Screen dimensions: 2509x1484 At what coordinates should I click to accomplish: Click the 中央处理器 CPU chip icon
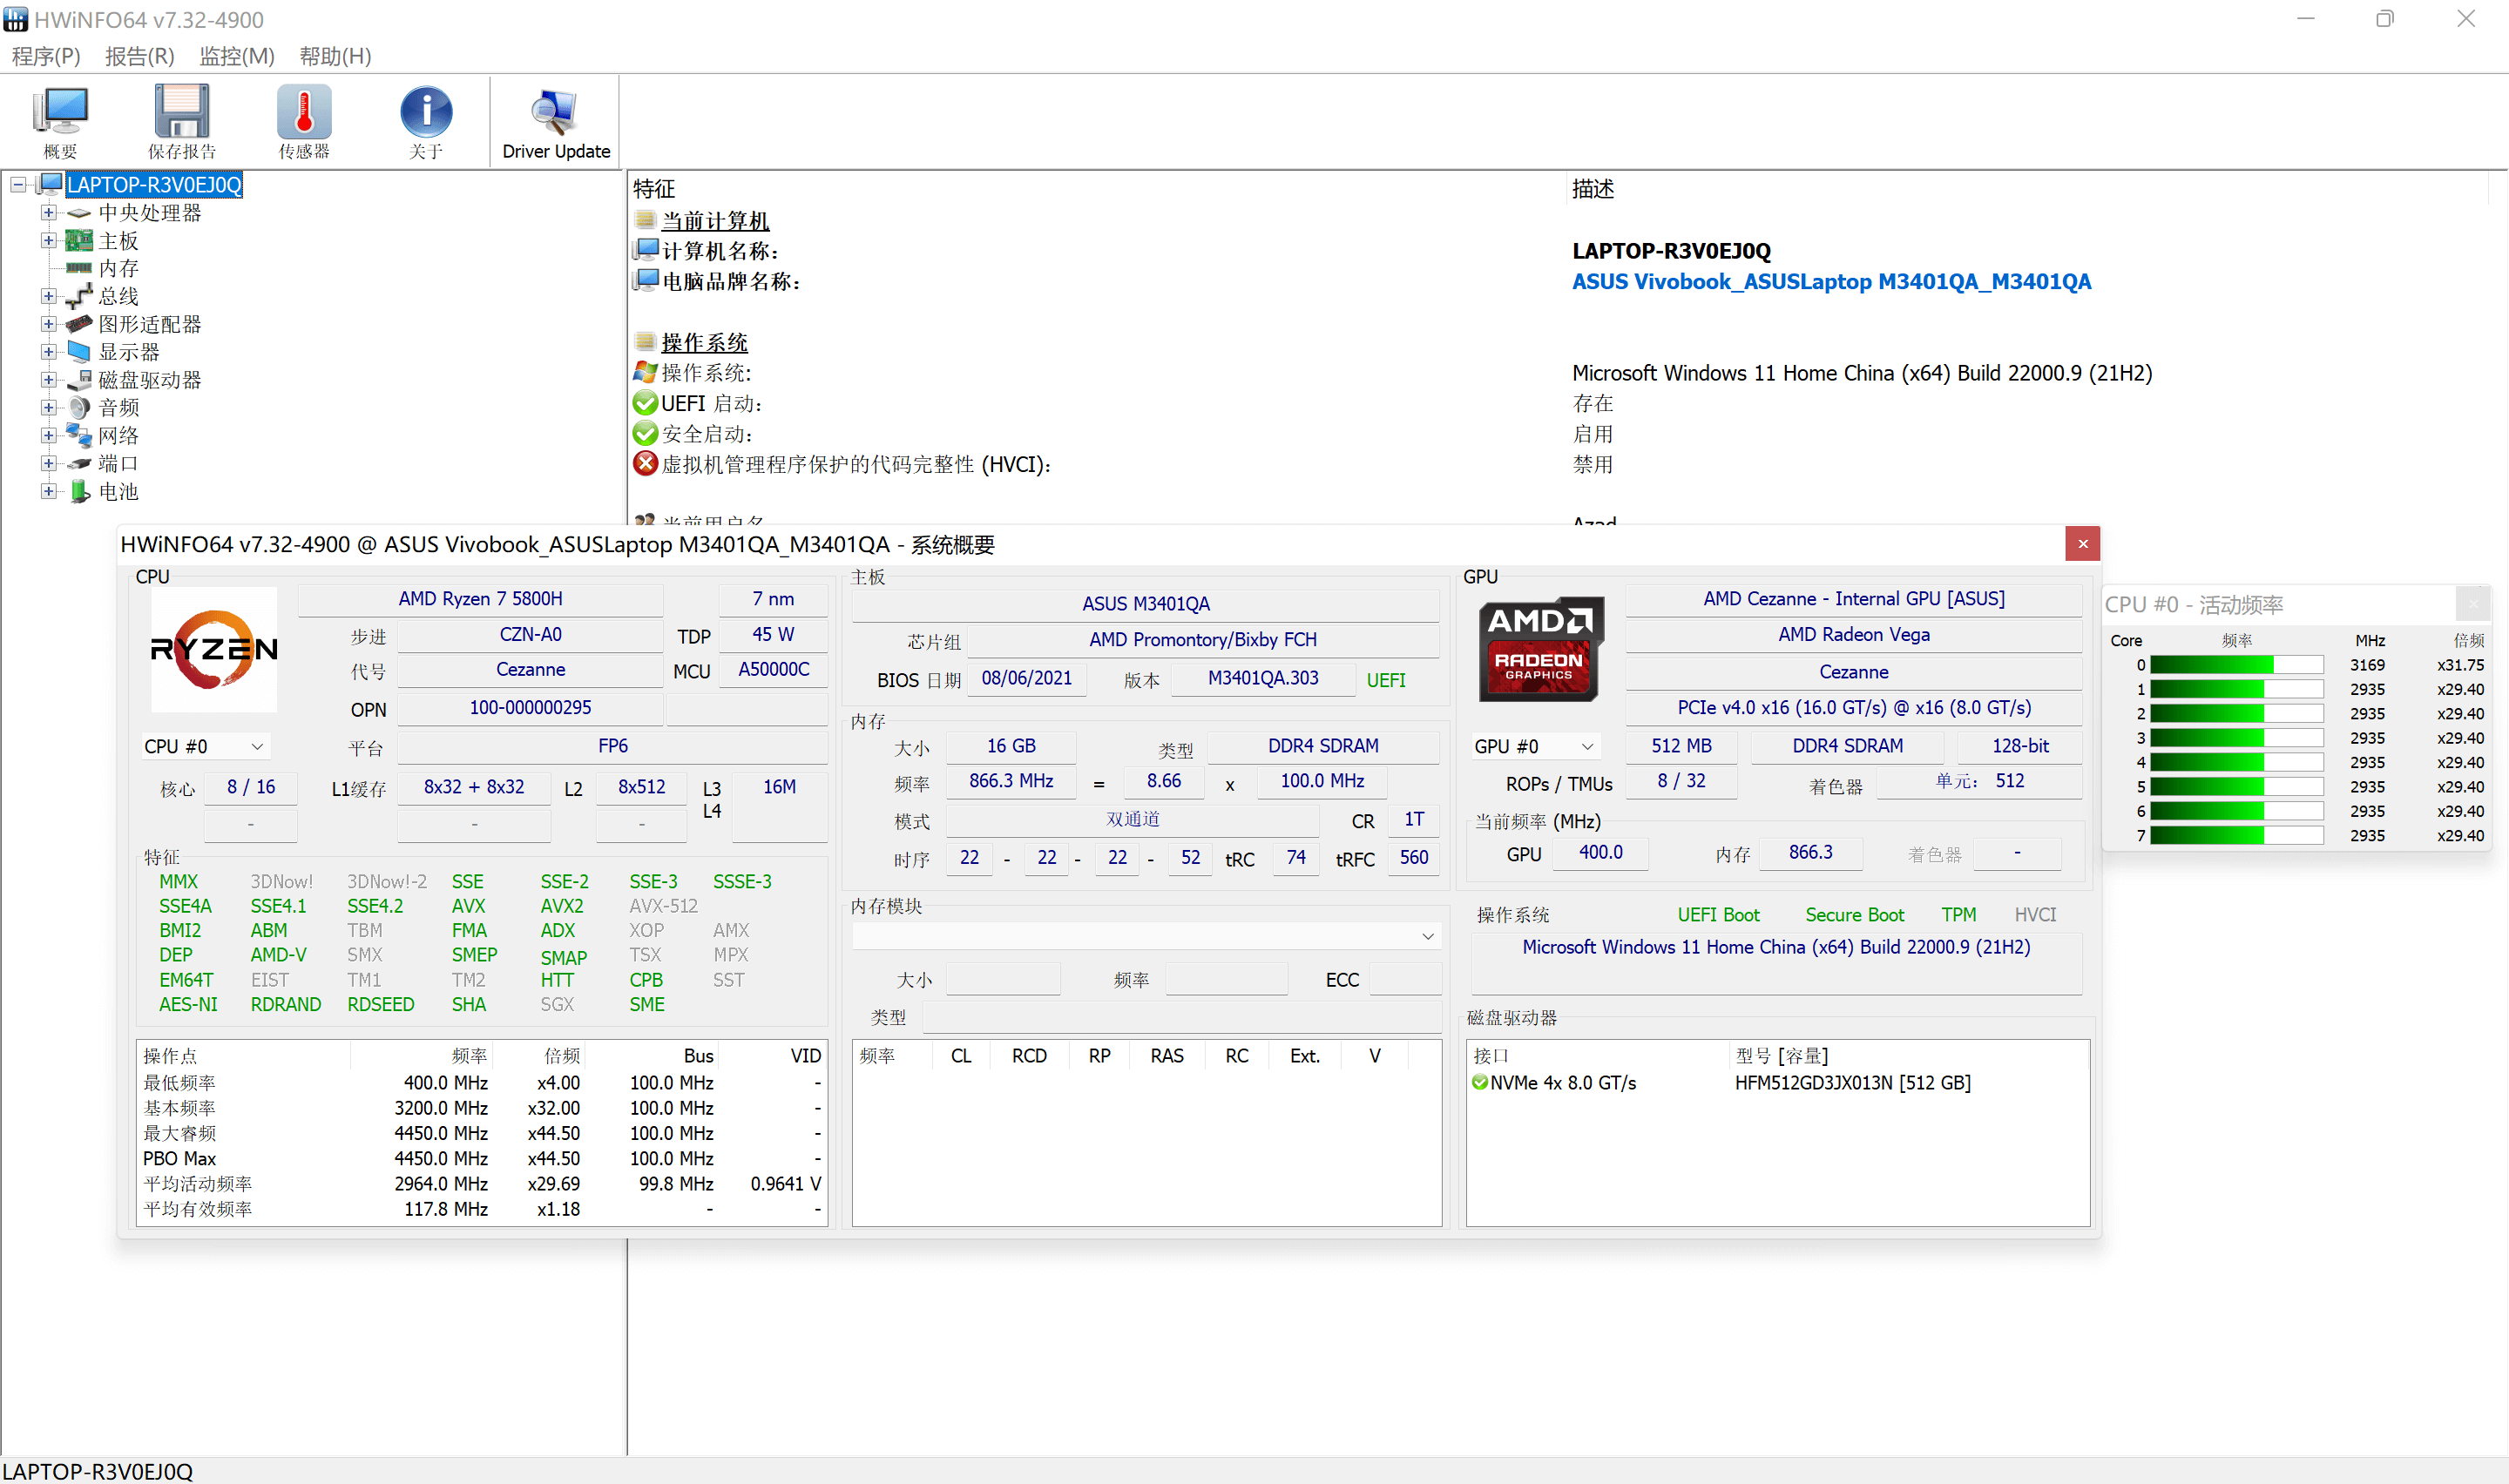click(79, 213)
